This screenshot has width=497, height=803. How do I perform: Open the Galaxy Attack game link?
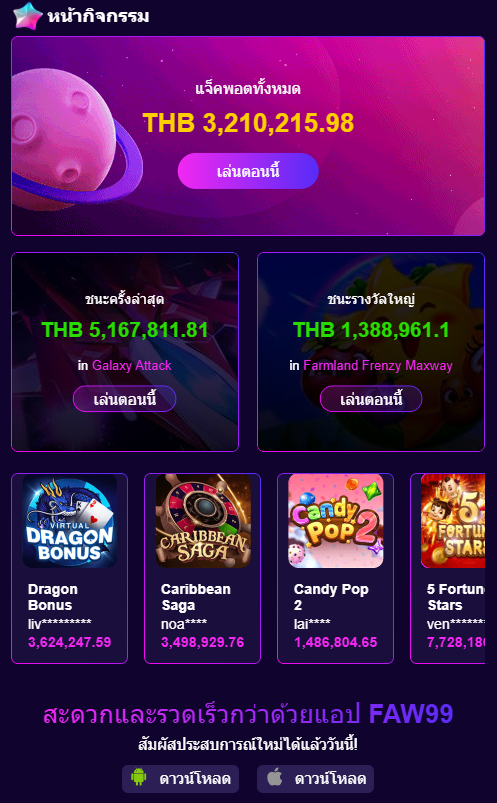[x=132, y=366]
